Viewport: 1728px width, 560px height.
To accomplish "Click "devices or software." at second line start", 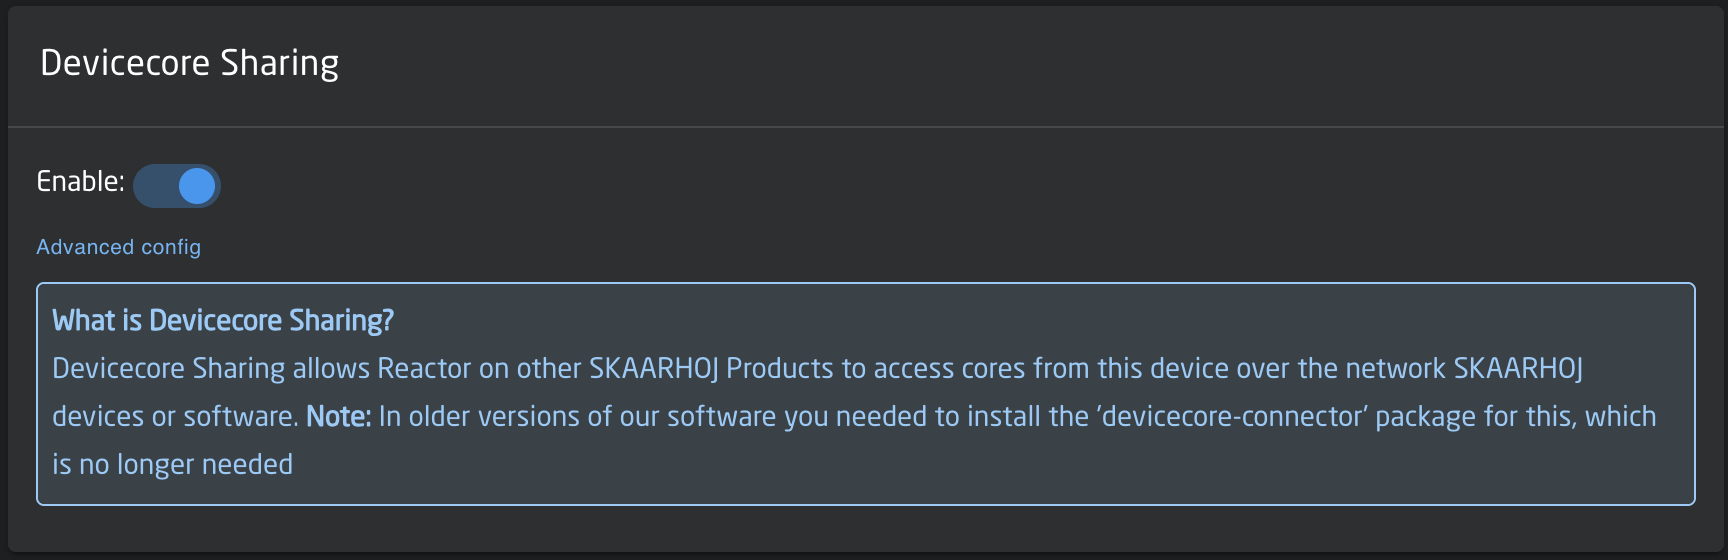I will [x=175, y=417].
